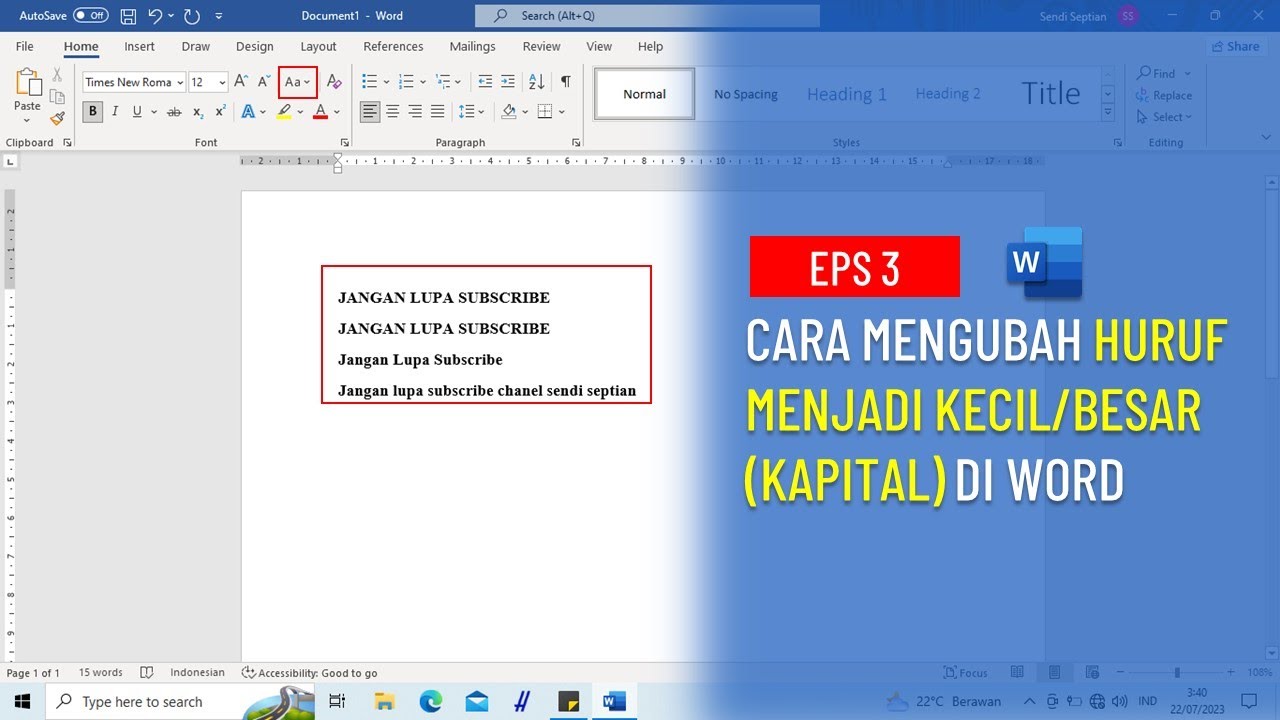Click Accessibility: Good to go status

pyautogui.click(x=310, y=673)
